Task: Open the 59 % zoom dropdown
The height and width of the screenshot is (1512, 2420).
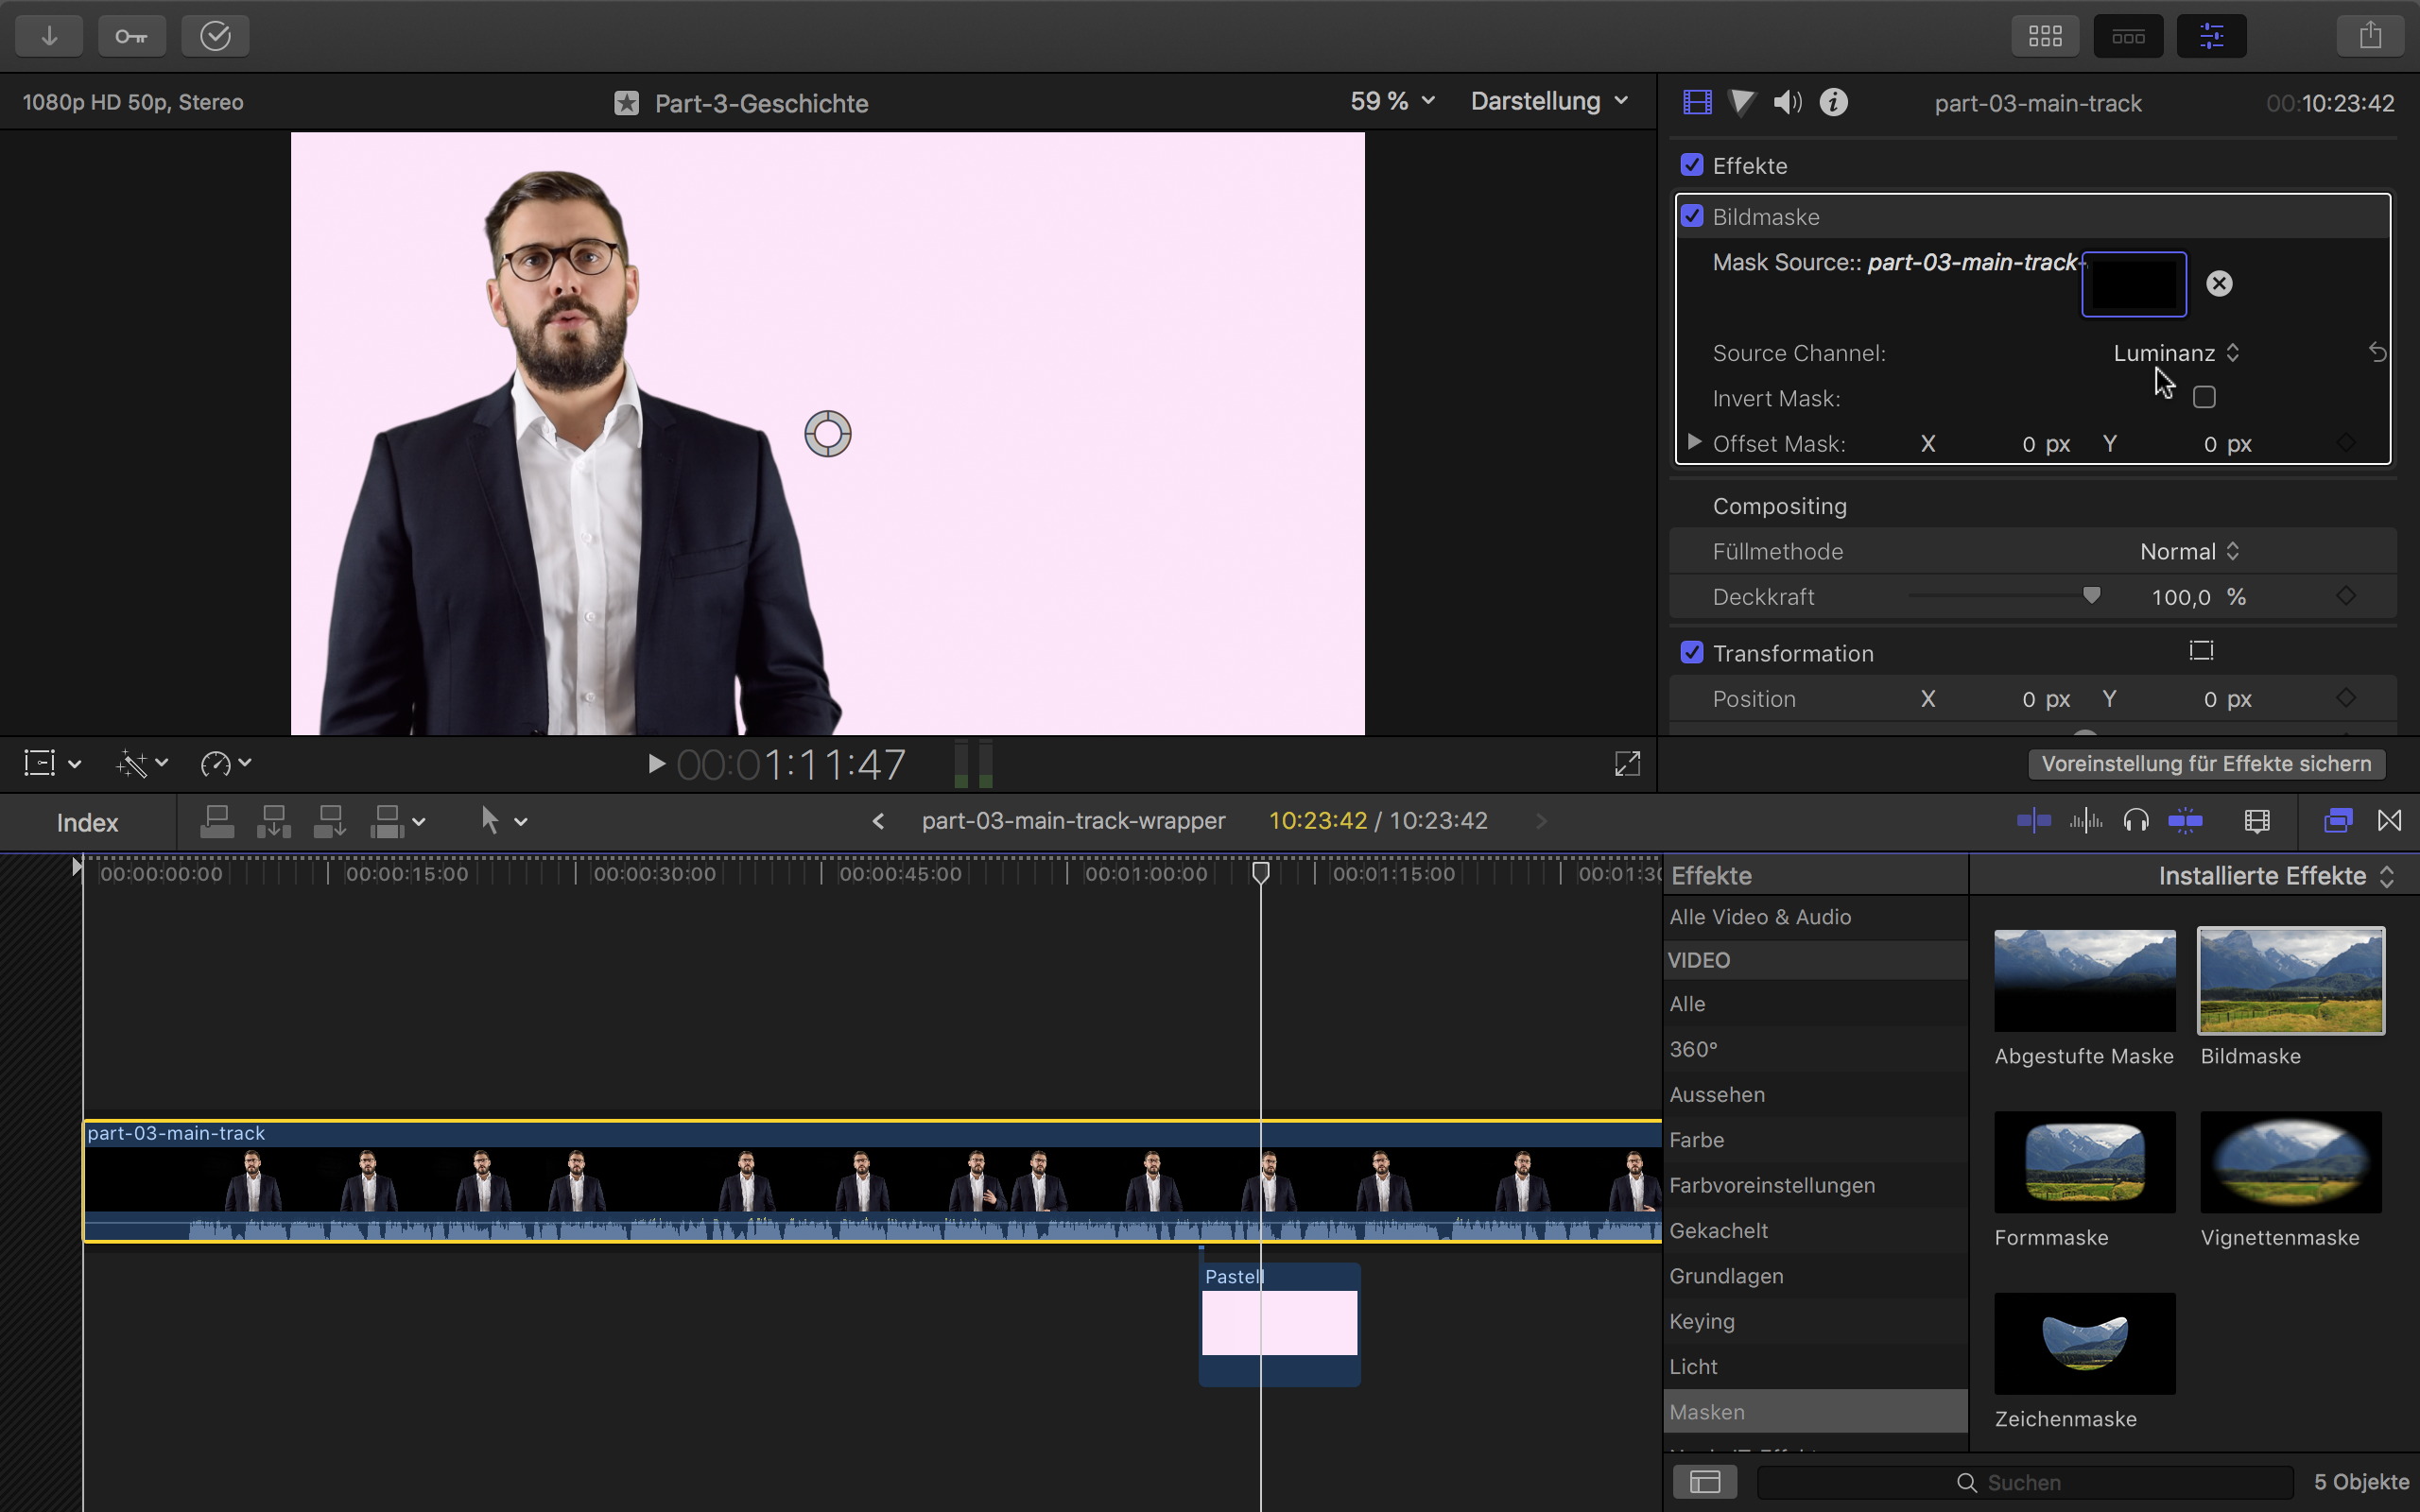Action: click(x=1393, y=101)
